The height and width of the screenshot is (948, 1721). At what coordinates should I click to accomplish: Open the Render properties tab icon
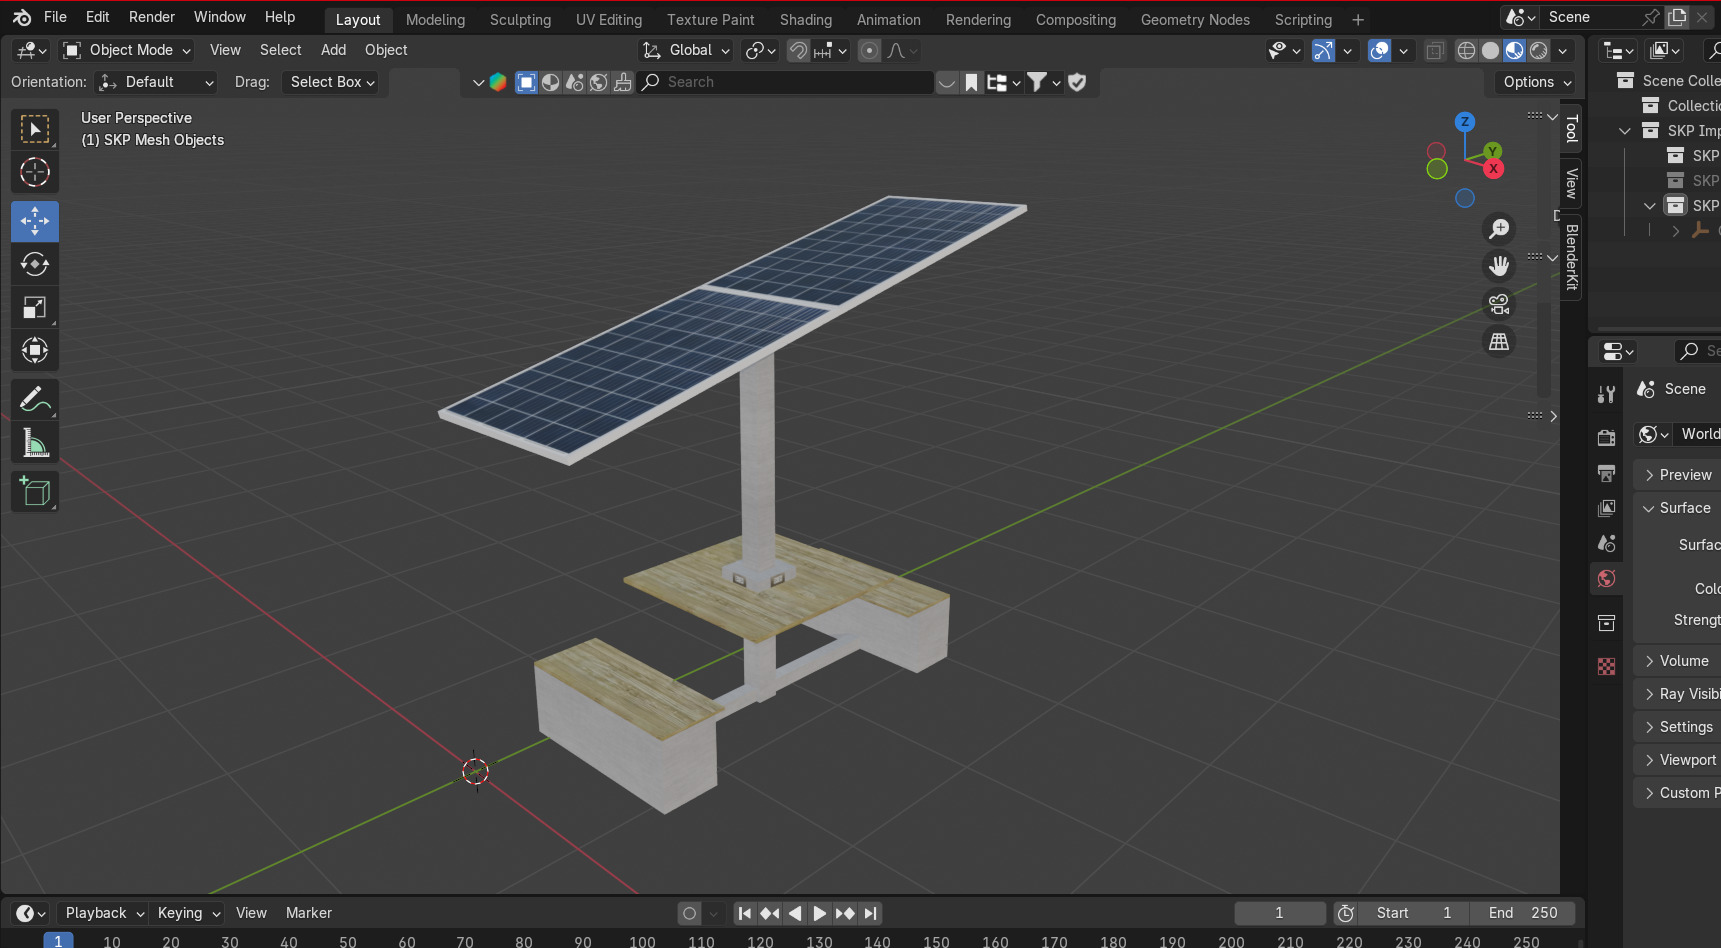pos(1607,438)
